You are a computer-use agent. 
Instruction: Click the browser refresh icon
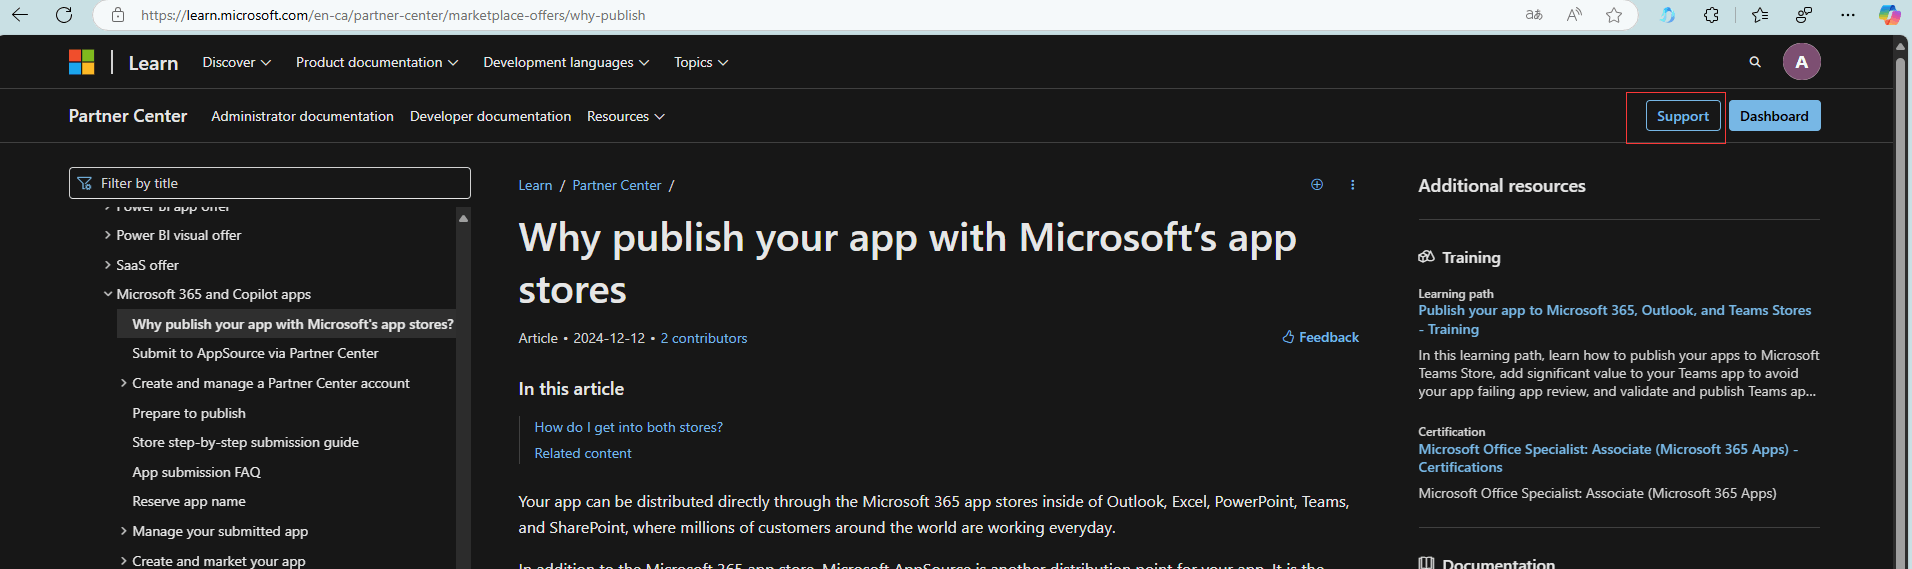pyautogui.click(x=64, y=15)
